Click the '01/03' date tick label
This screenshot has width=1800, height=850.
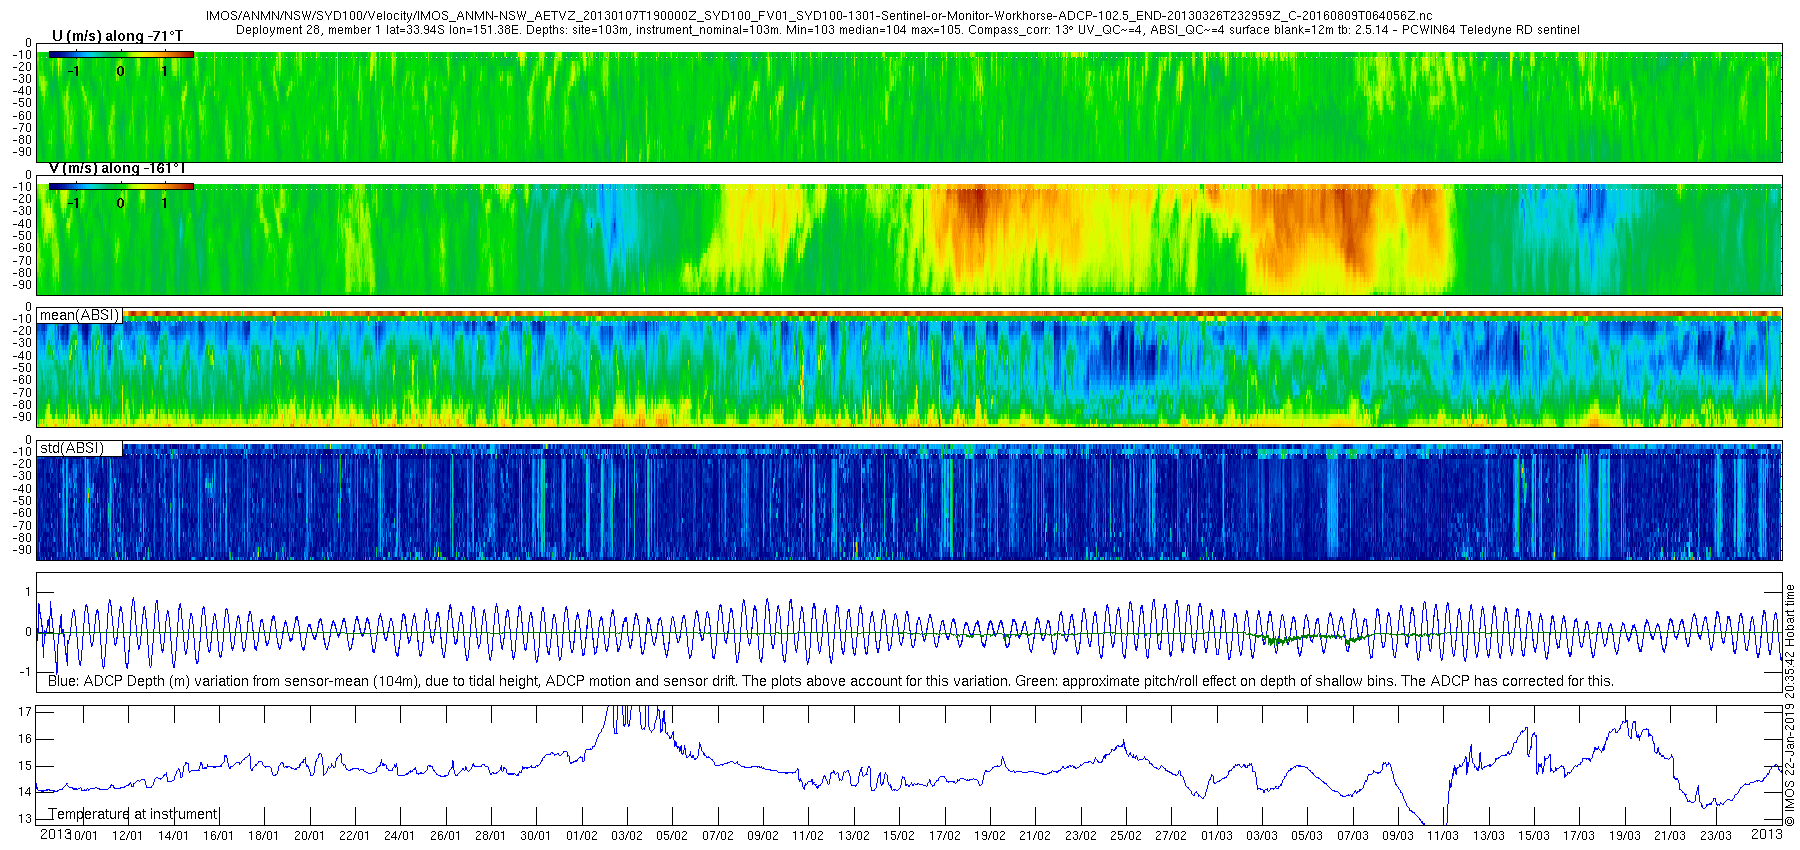(x=1216, y=836)
